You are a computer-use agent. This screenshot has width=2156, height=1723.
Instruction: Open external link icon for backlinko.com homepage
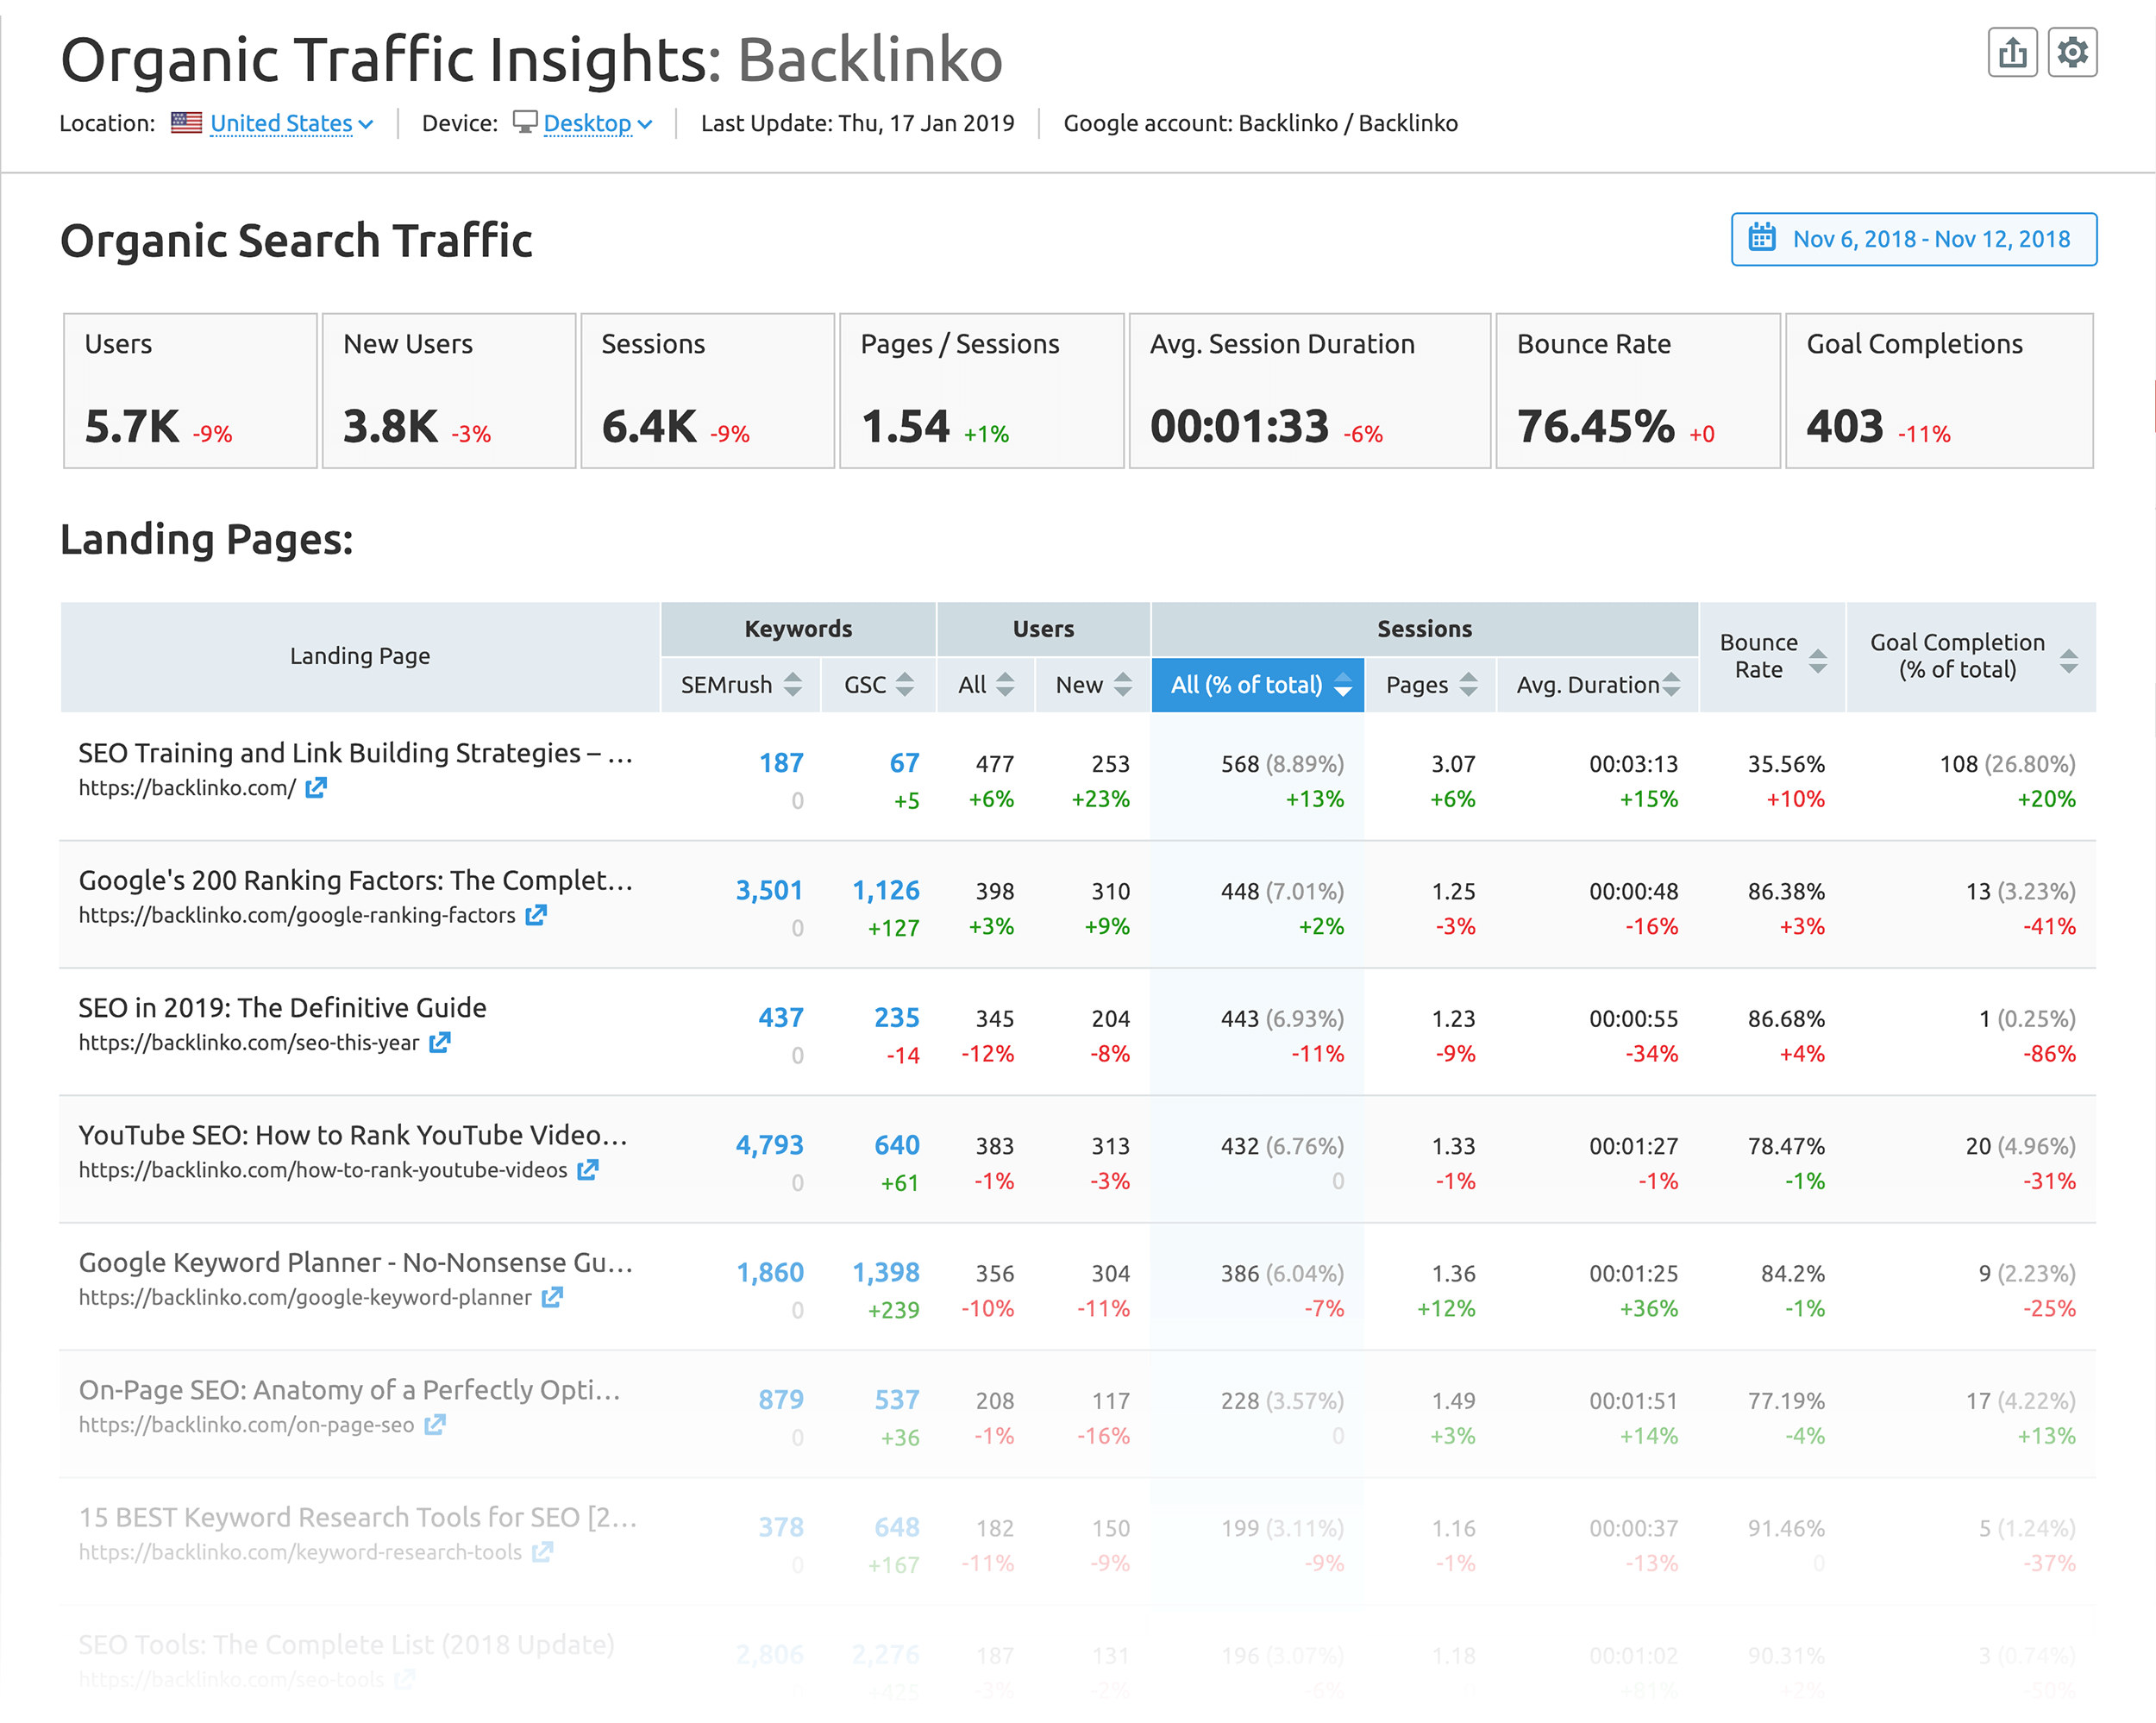click(x=316, y=788)
